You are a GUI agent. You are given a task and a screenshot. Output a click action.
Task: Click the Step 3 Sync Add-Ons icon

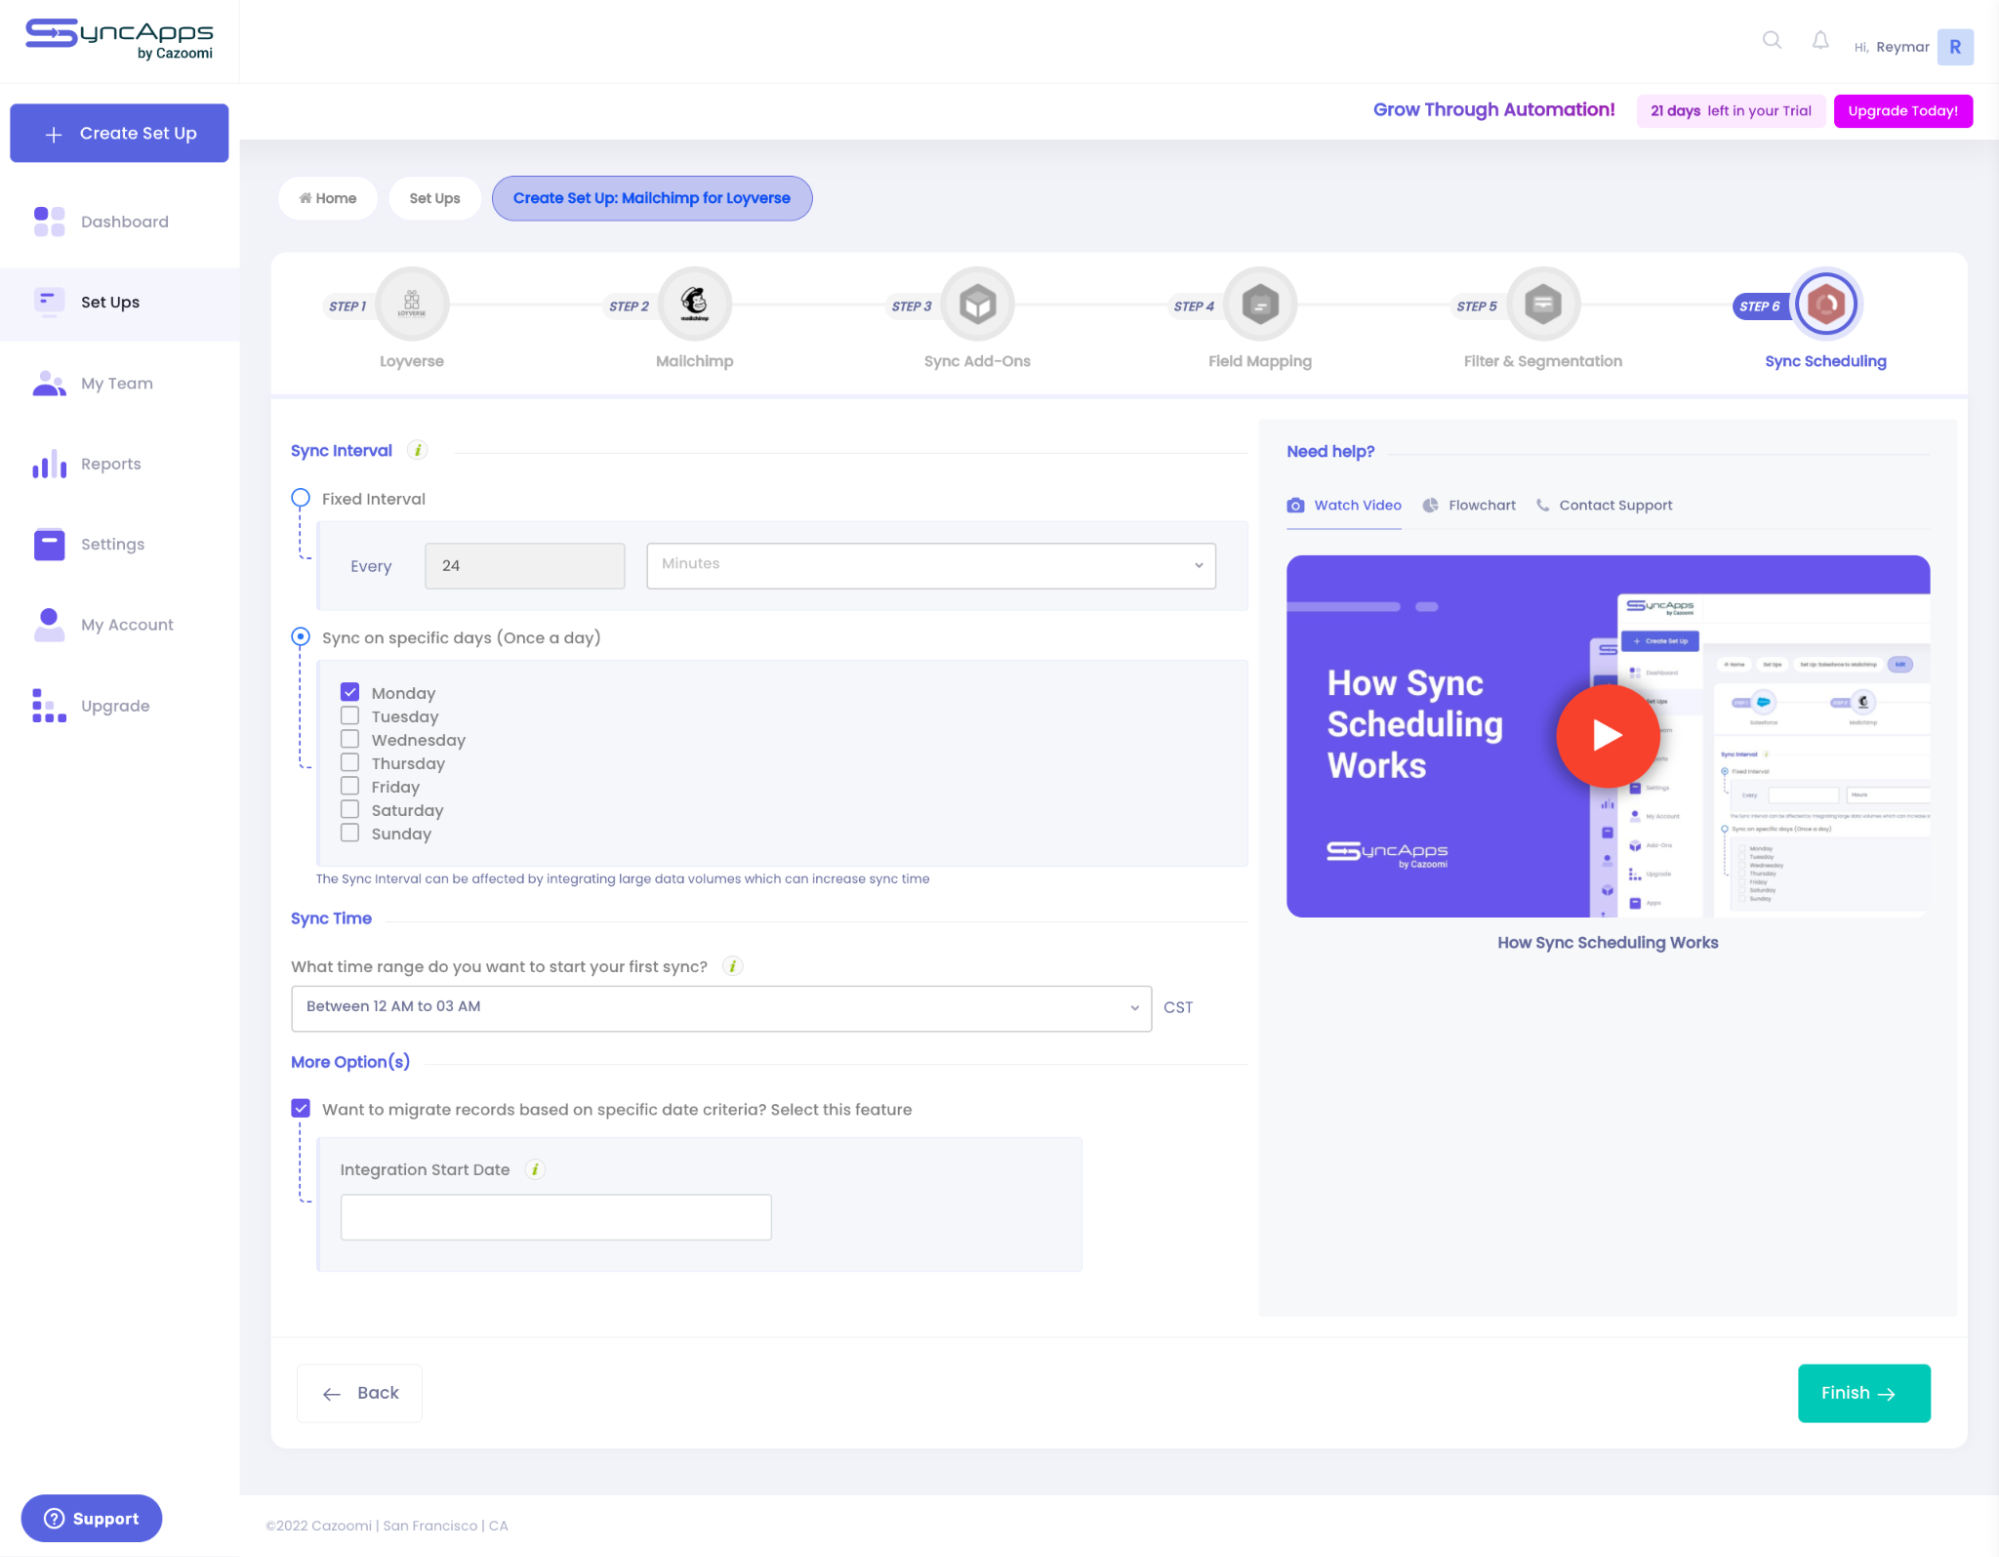[977, 303]
